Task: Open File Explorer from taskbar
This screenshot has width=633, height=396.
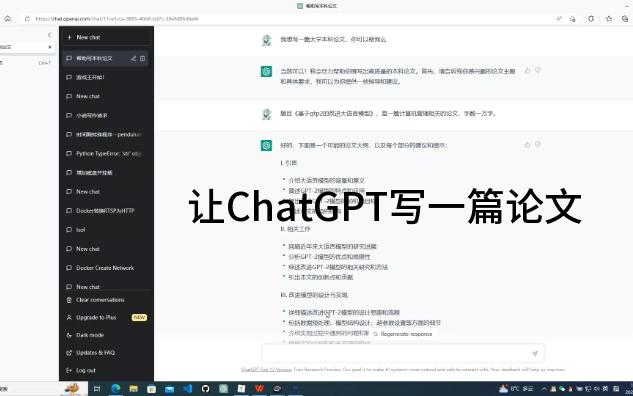Action: (x=134, y=389)
